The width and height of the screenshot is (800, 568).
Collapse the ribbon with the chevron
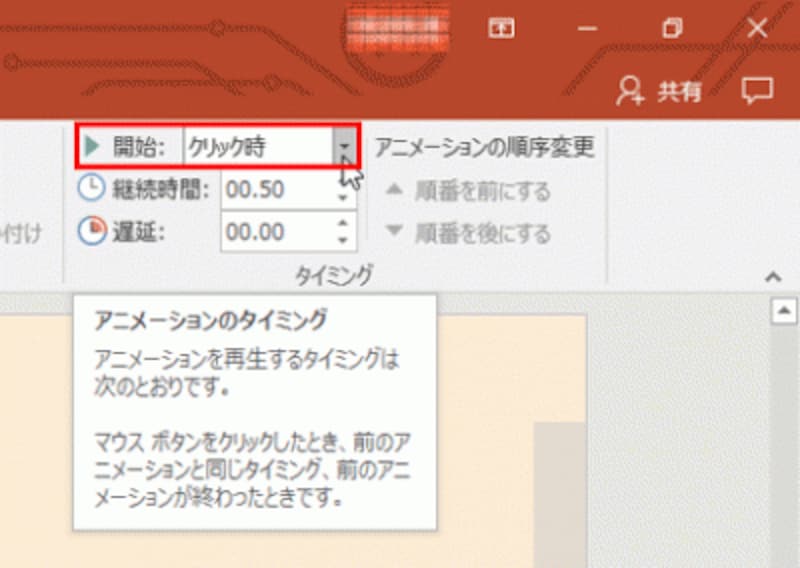click(x=773, y=277)
